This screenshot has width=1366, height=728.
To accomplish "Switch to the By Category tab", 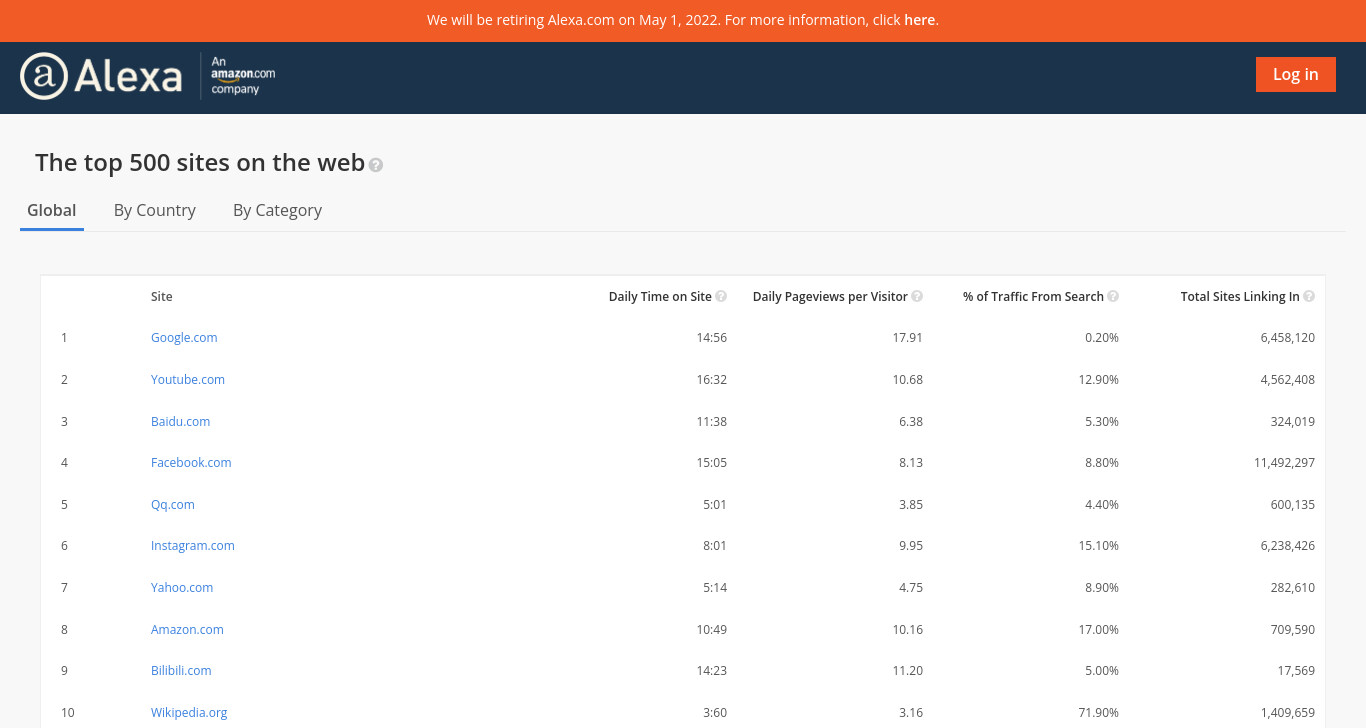I will tap(277, 210).
